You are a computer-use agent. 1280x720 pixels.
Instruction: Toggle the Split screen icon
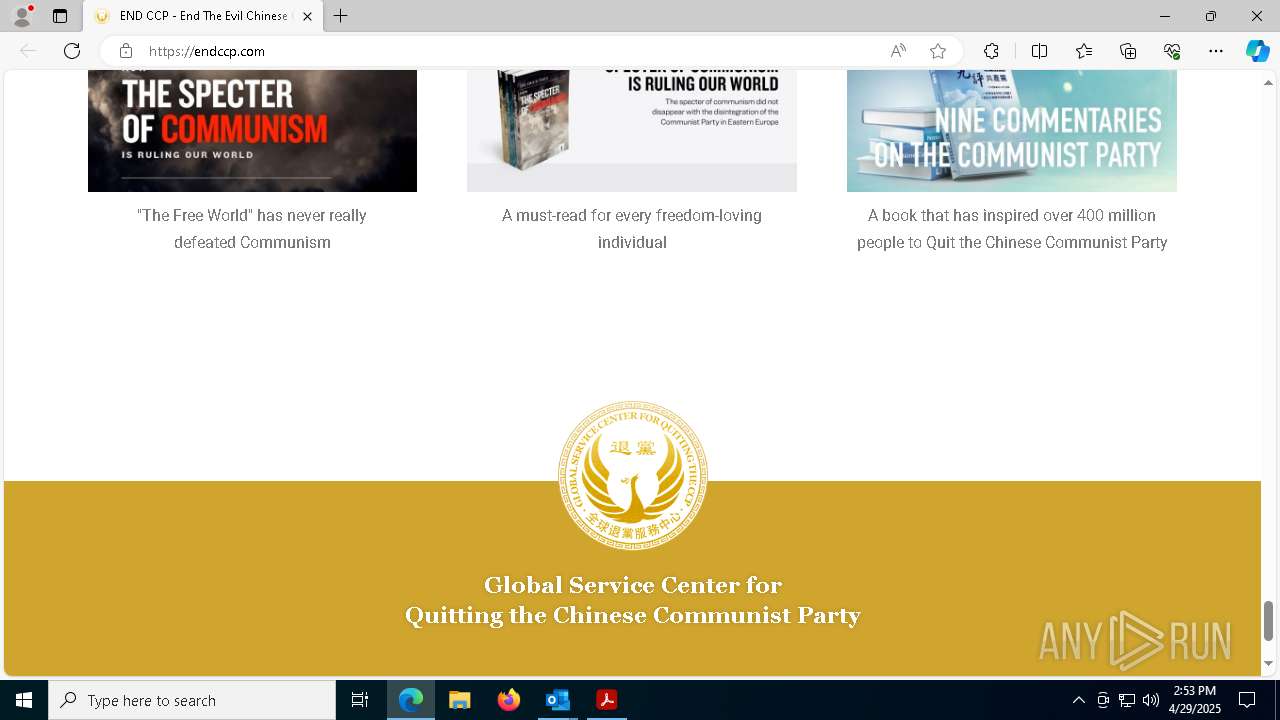point(1039,51)
